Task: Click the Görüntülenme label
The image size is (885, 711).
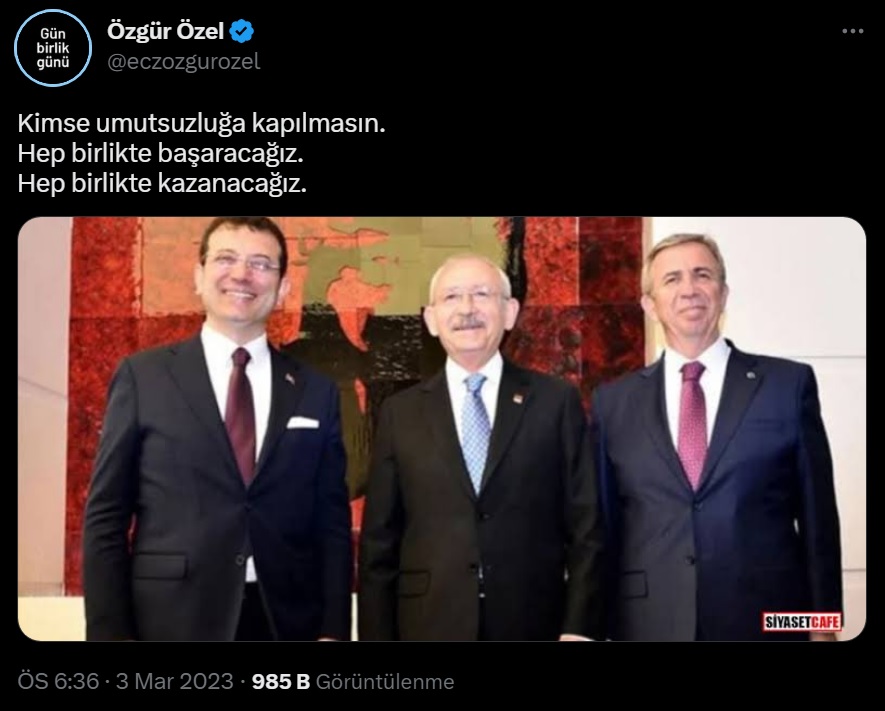Action: point(385,682)
